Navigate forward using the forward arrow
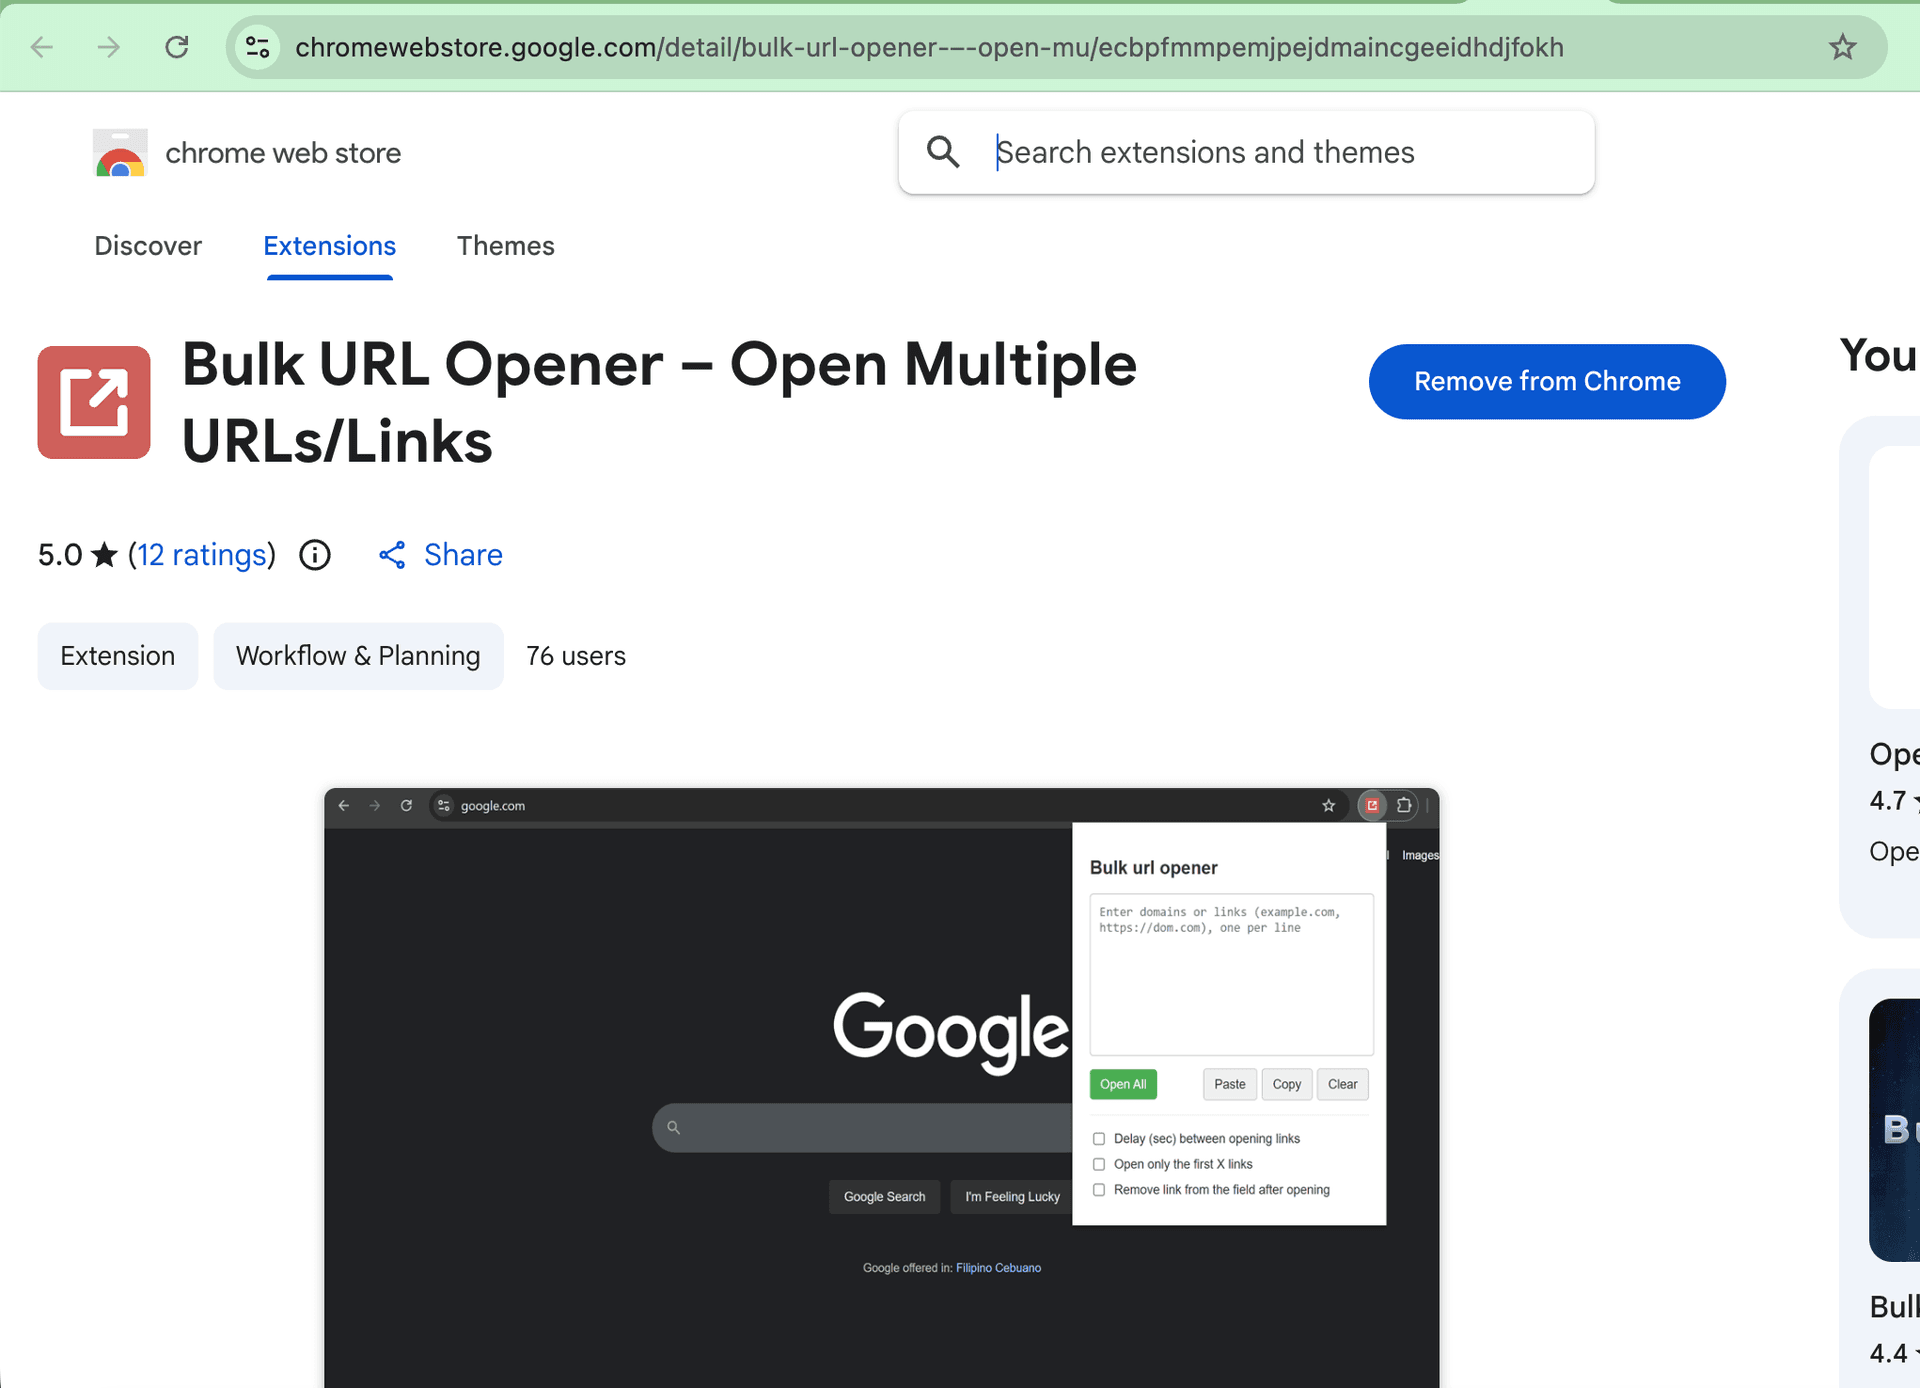 coord(108,47)
